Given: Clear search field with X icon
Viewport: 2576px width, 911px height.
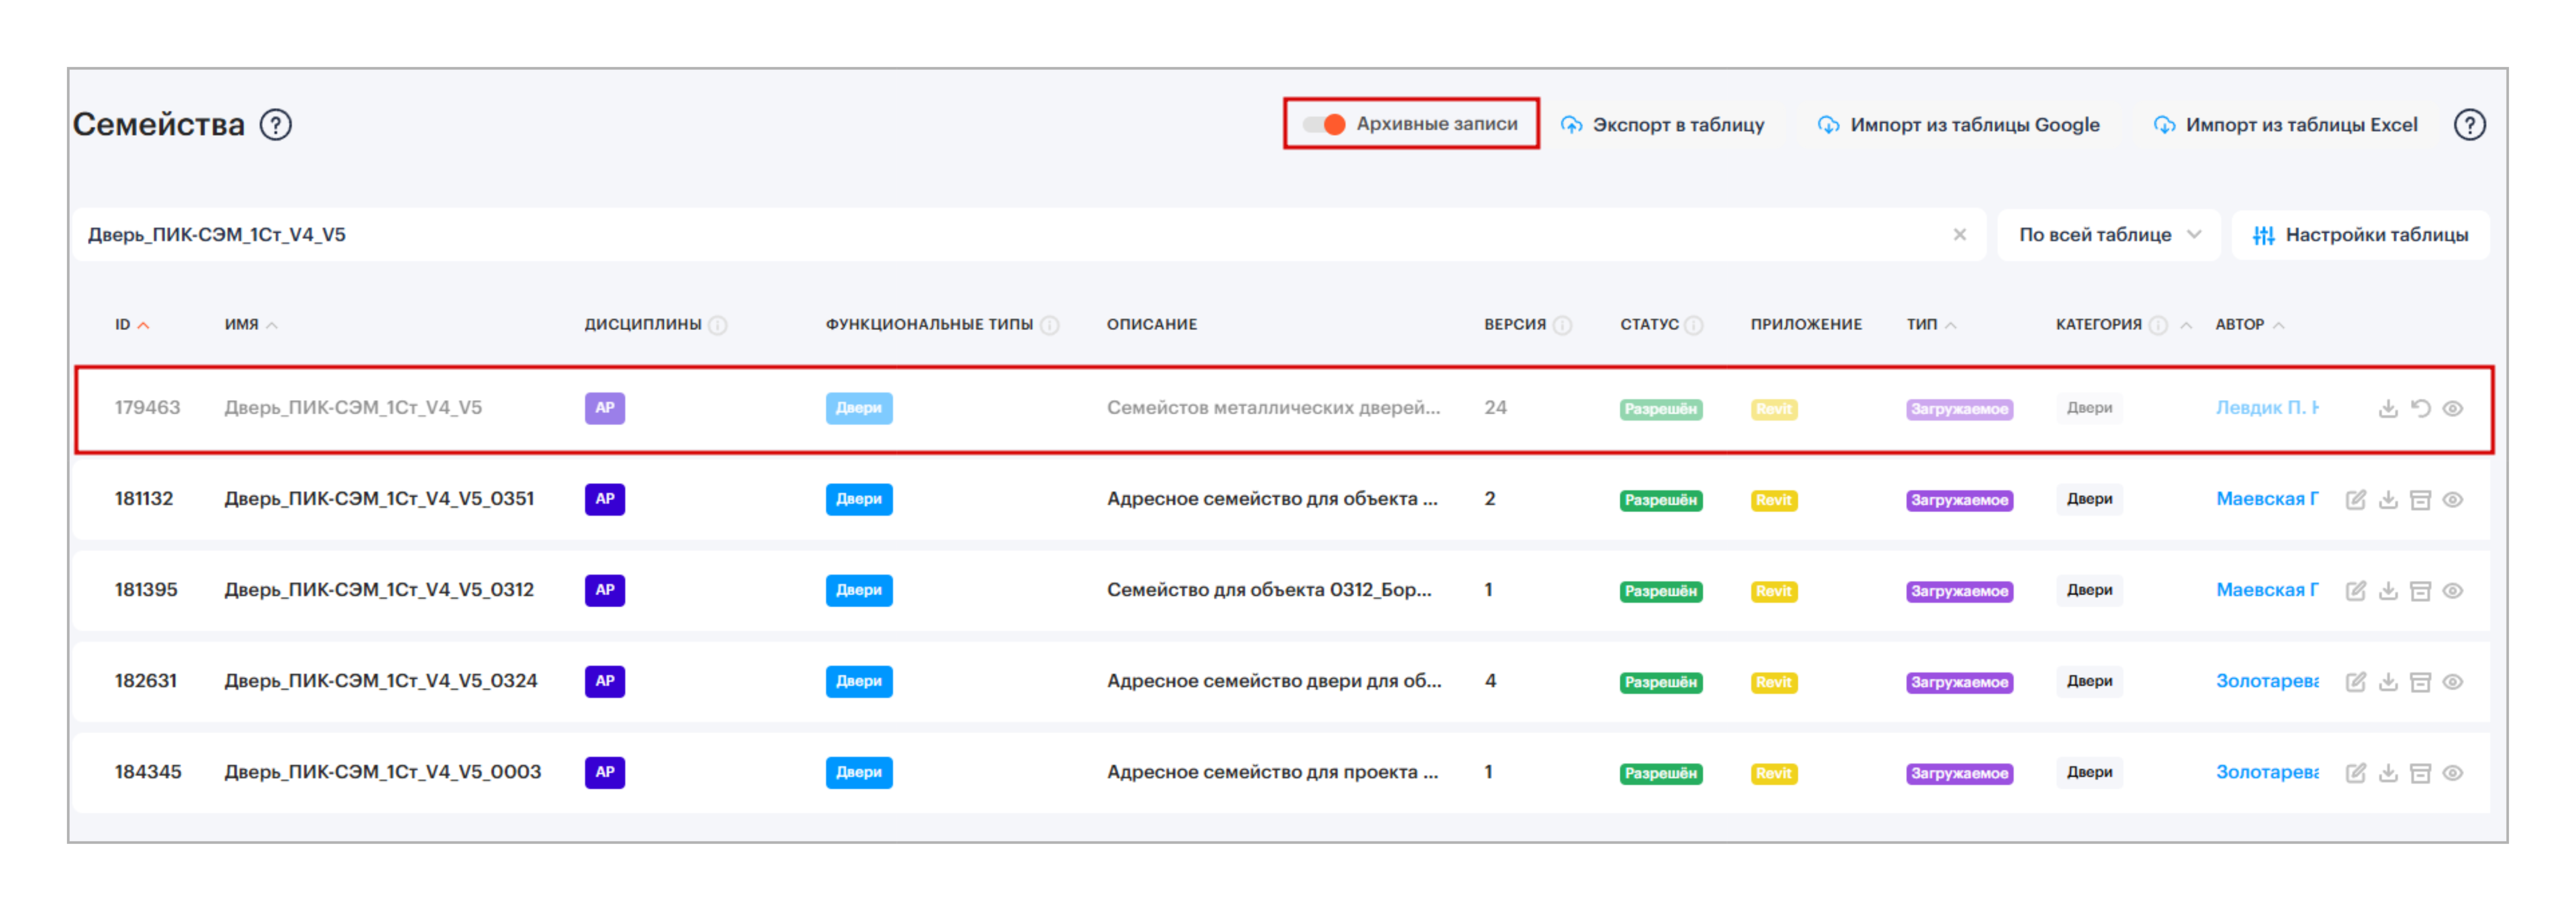Looking at the screenshot, I should click(x=1959, y=235).
